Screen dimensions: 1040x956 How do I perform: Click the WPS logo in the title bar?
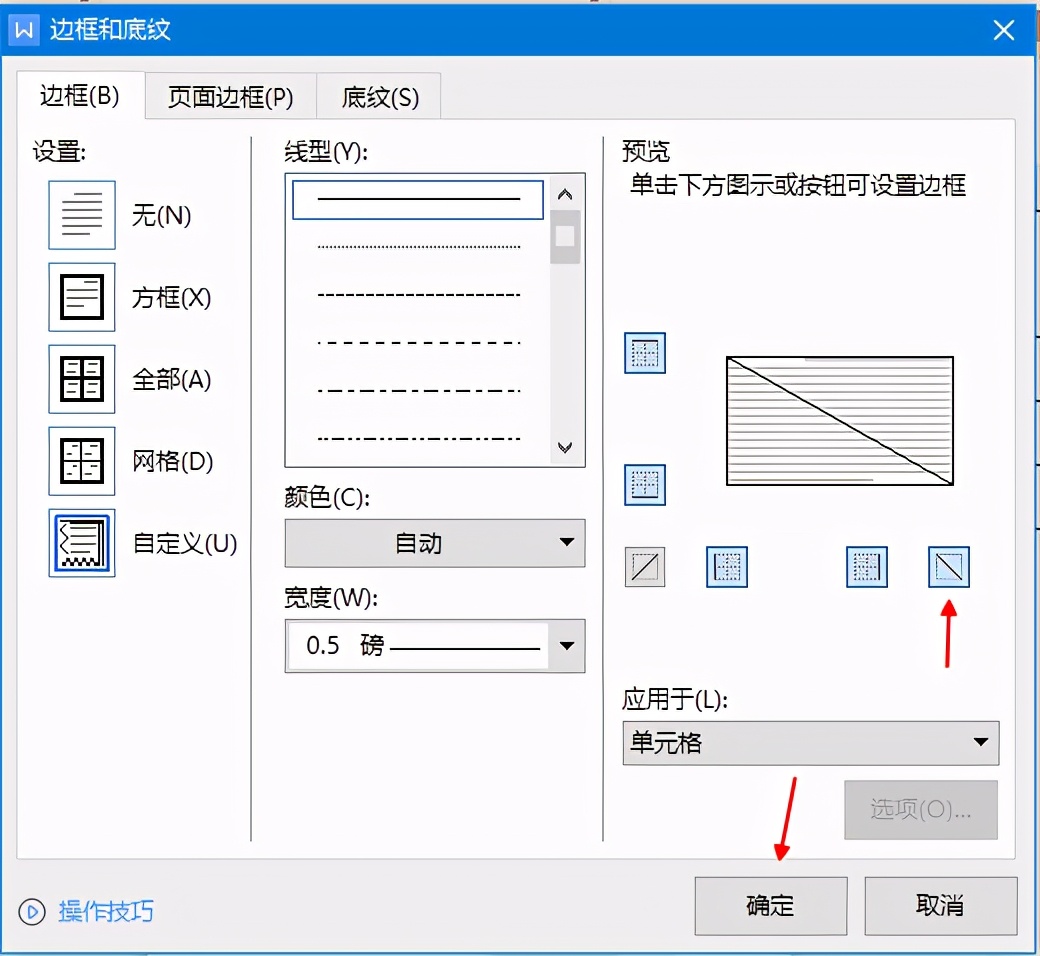pyautogui.click(x=23, y=29)
